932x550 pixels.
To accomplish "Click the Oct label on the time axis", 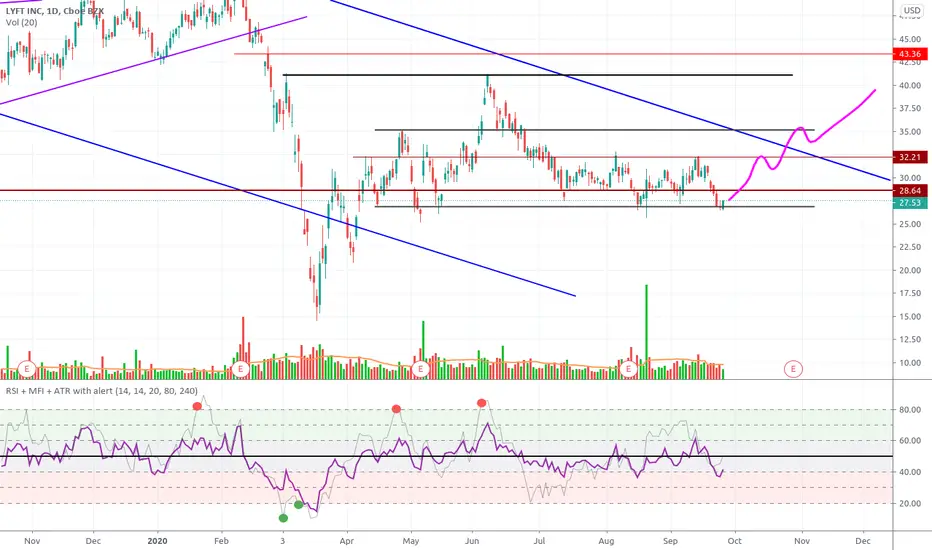I will pos(735,541).
